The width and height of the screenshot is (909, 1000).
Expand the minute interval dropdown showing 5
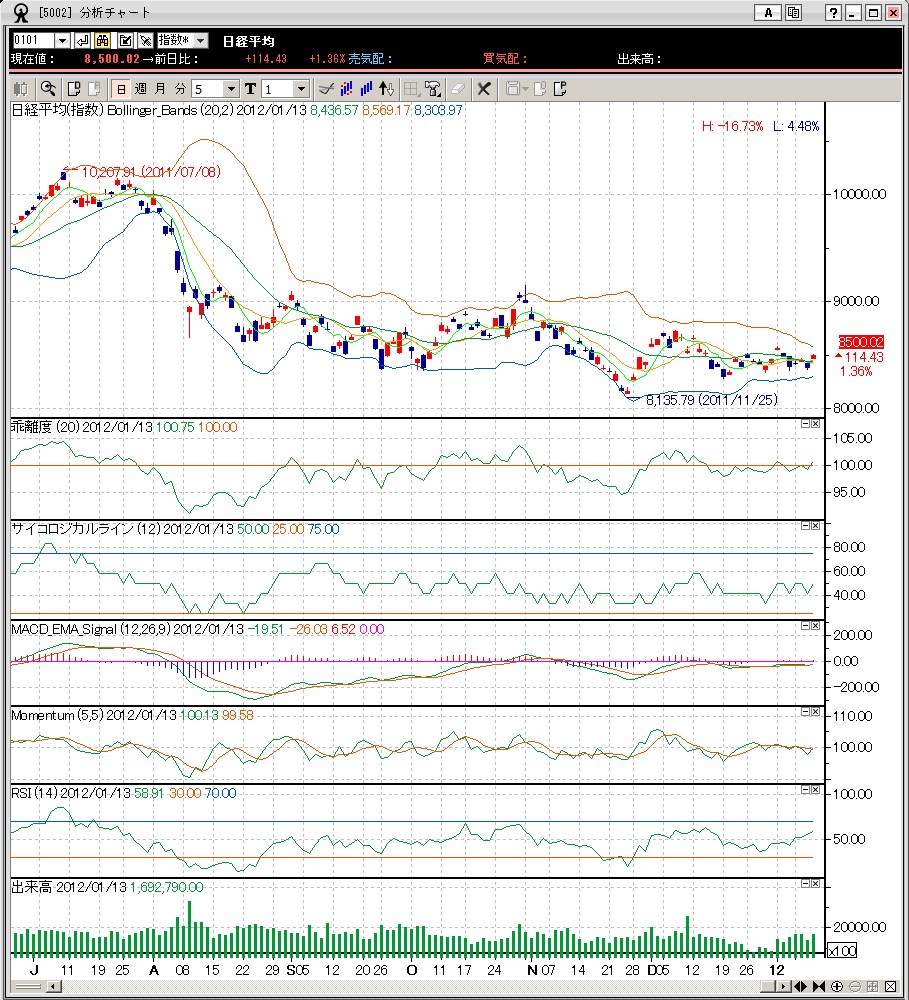coord(231,89)
